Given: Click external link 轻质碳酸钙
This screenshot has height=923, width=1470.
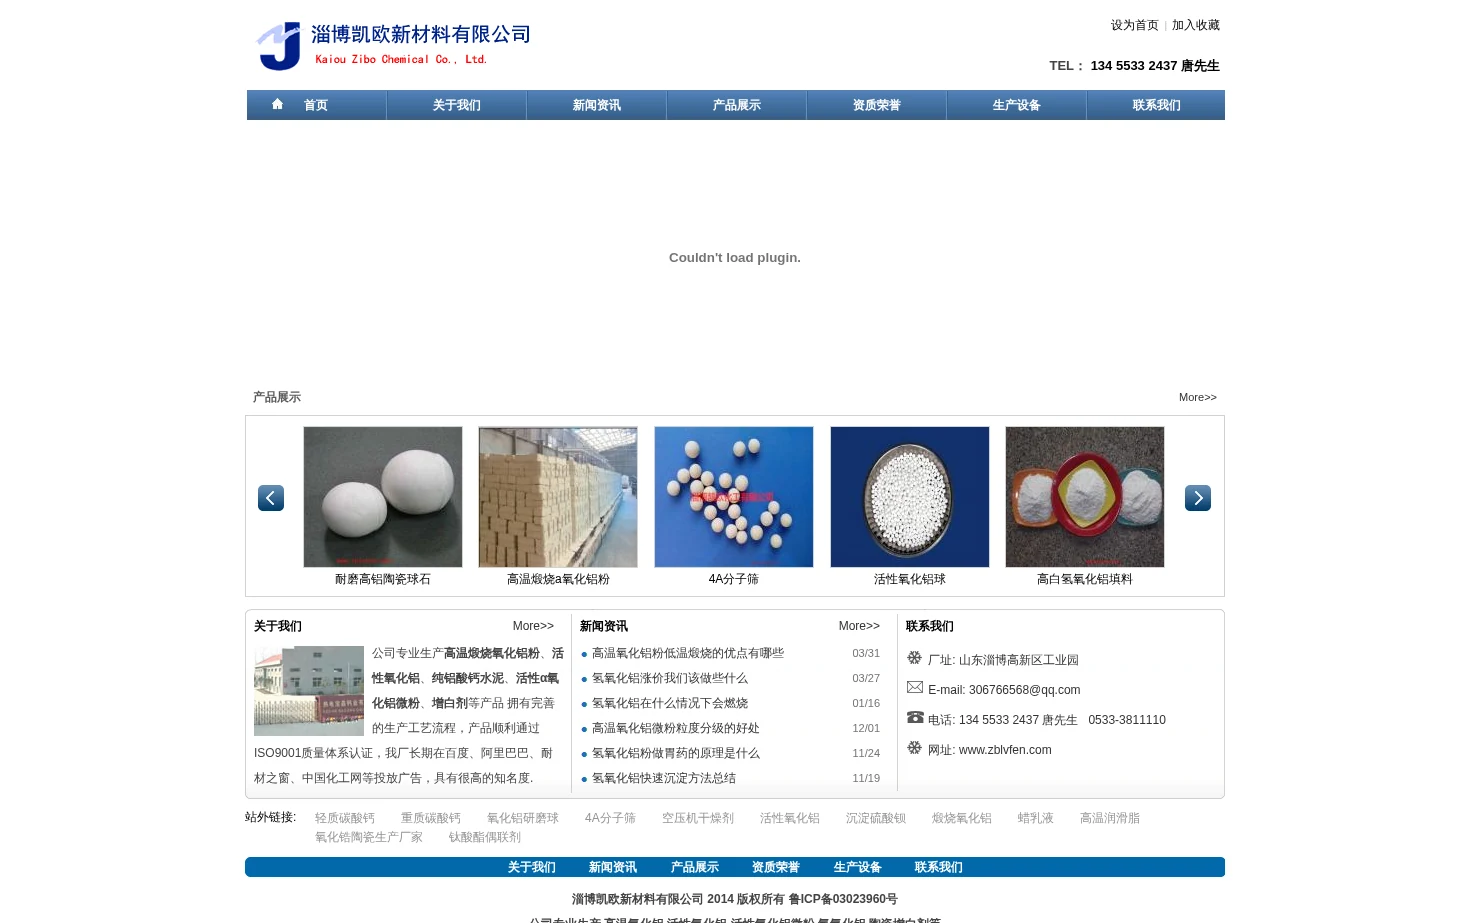Looking at the screenshot, I should [345, 818].
